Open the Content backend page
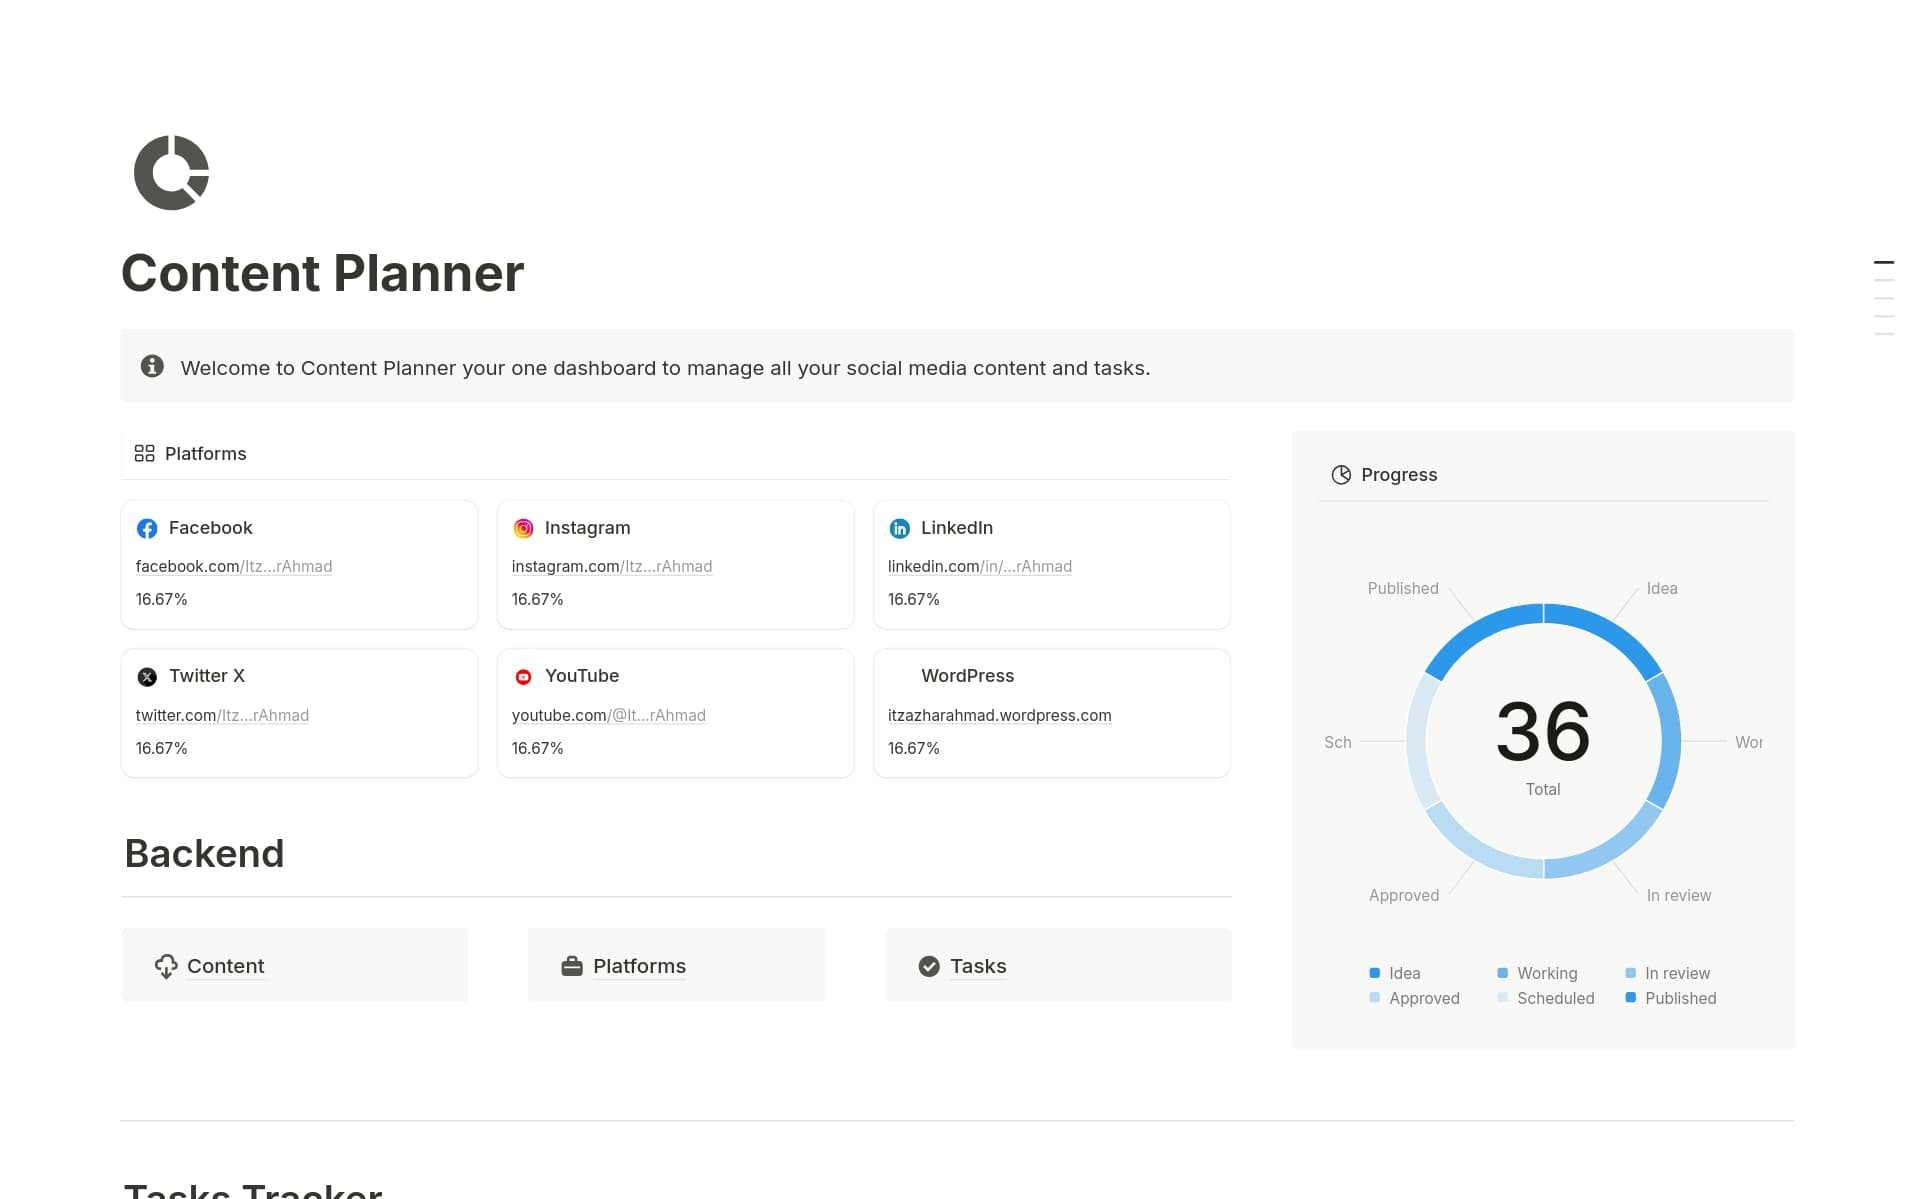 (225, 966)
